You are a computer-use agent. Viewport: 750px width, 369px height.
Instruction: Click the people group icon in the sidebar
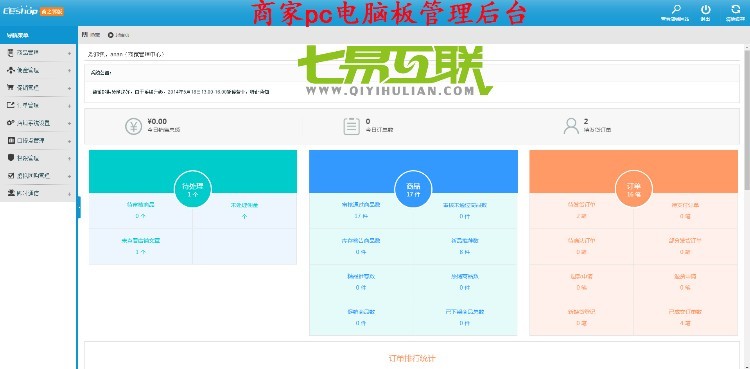(x=11, y=70)
